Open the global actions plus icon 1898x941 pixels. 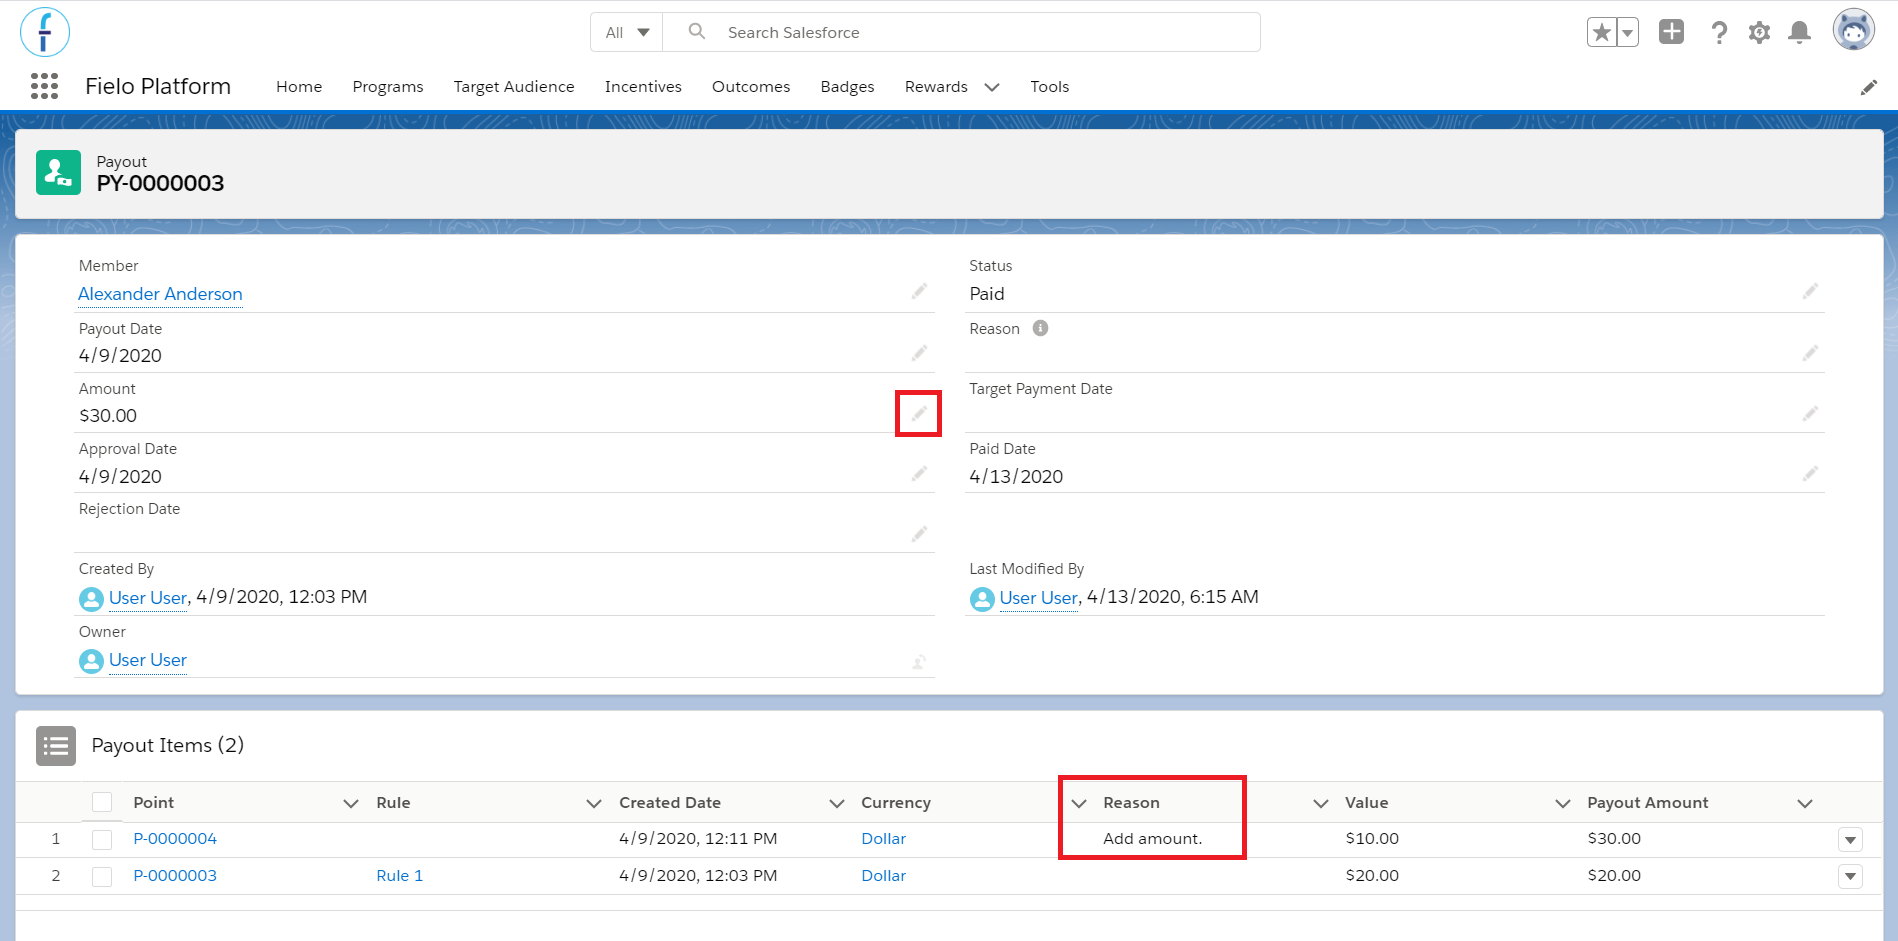click(x=1671, y=32)
